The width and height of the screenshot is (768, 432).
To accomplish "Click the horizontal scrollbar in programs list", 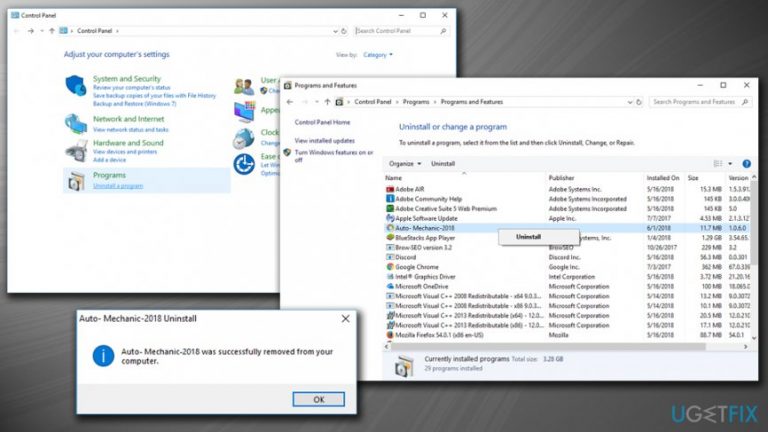I will (548, 347).
